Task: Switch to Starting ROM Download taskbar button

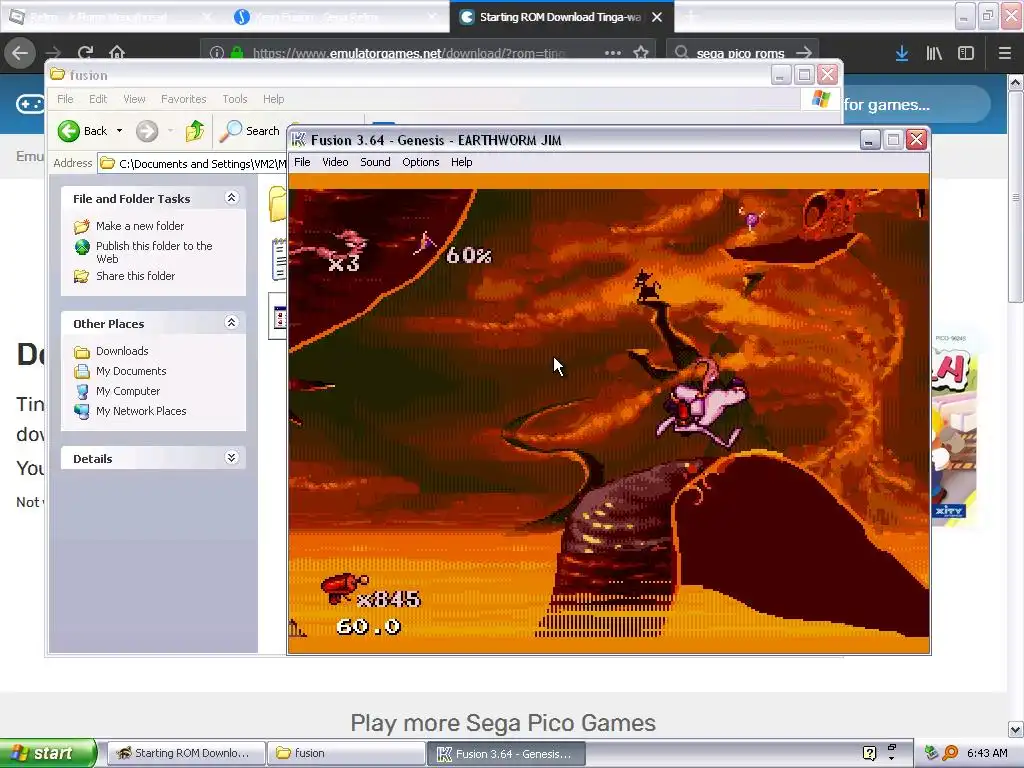Action: (186, 753)
